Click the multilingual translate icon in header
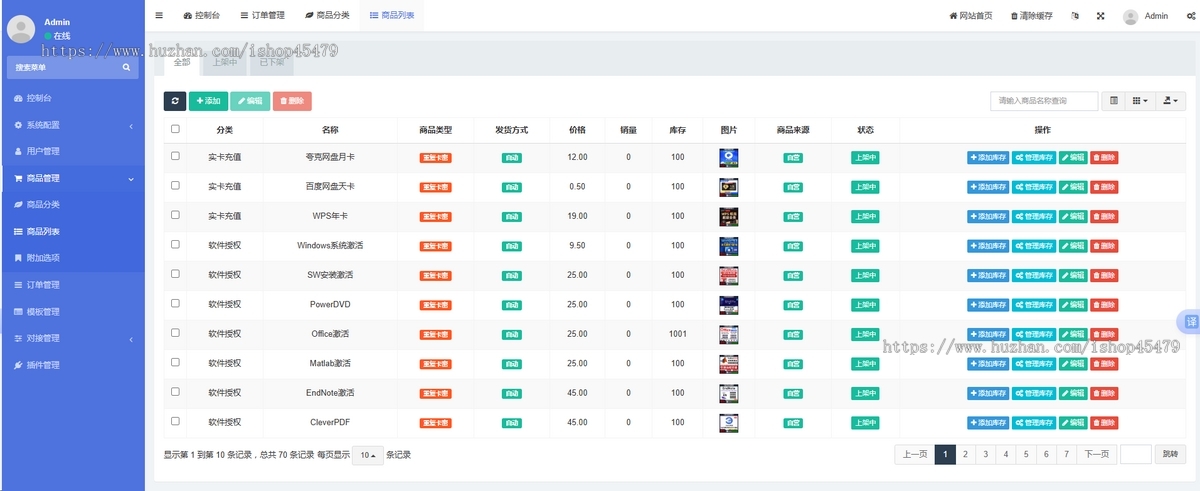This screenshot has width=1200, height=491. tap(1075, 16)
